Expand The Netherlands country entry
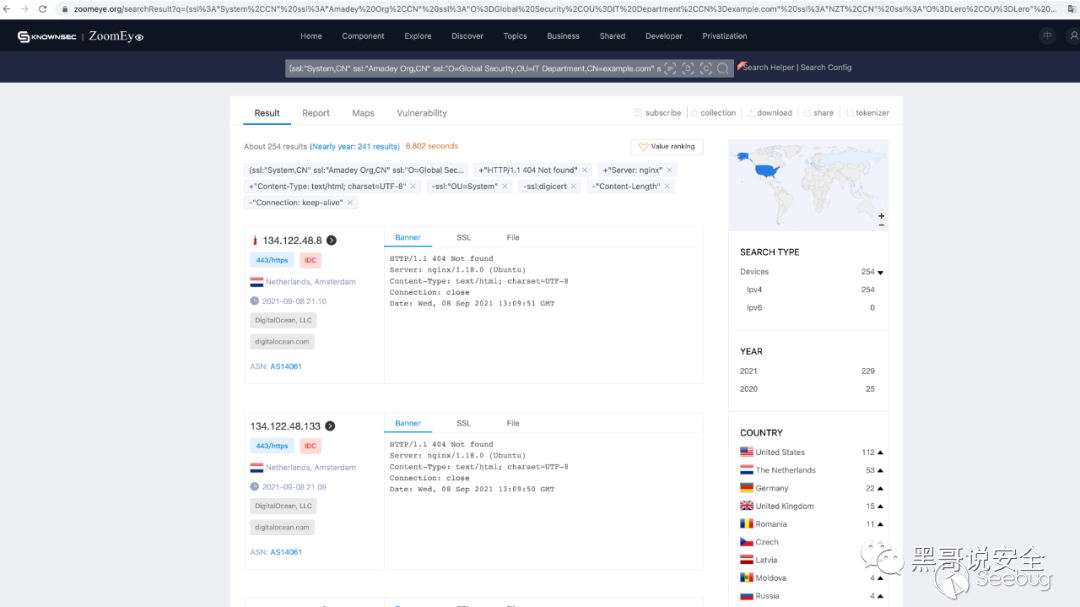The height and width of the screenshot is (607, 1080). click(880, 470)
